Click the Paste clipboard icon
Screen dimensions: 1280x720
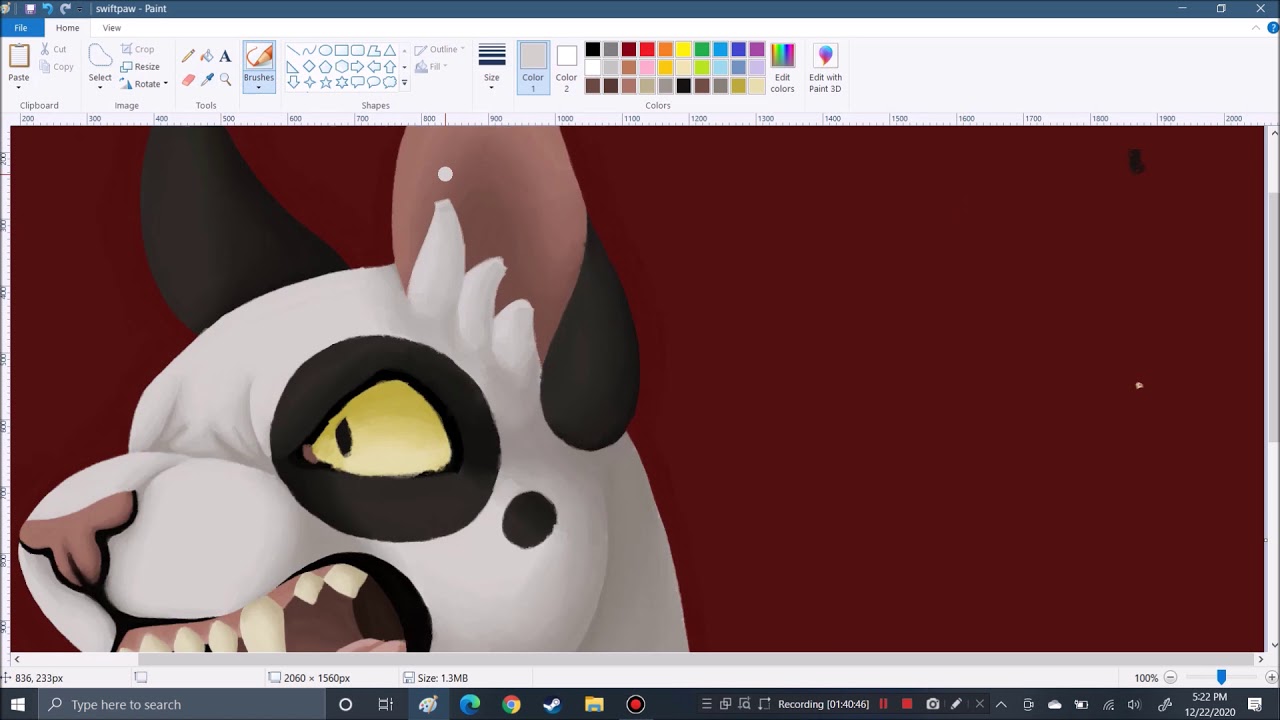click(x=19, y=57)
